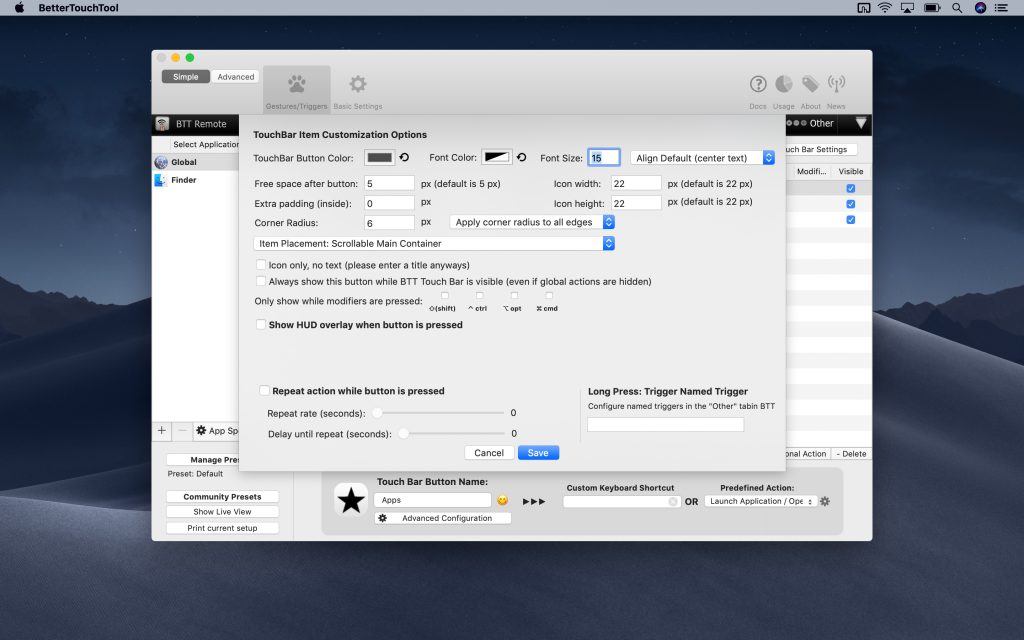Enable Show HUD overlay when button is pressed

[261, 325]
